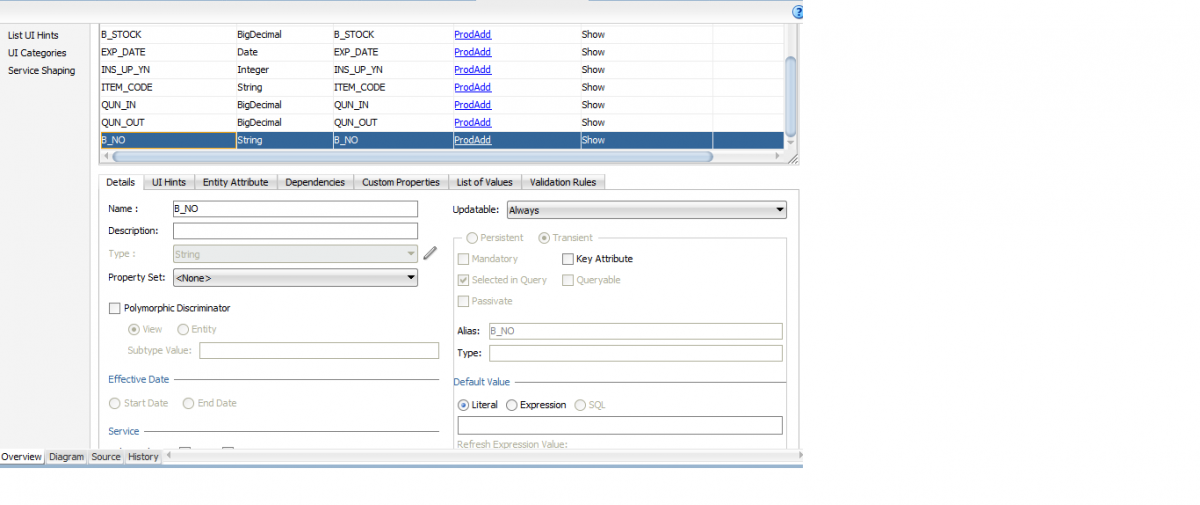Toggle the Polymorphic Discriminator checkbox

(115, 308)
